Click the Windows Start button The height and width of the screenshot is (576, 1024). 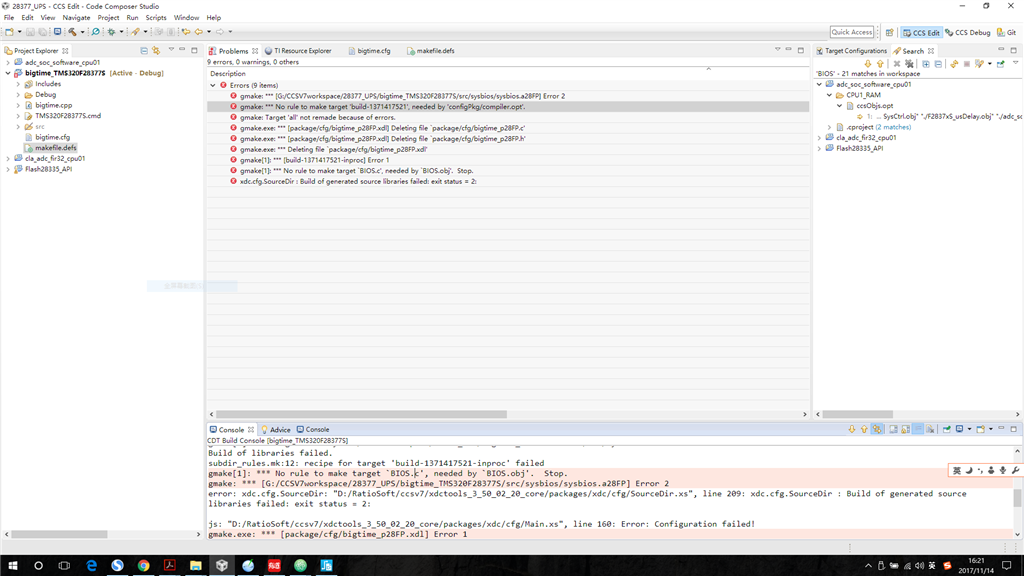pos(12,566)
